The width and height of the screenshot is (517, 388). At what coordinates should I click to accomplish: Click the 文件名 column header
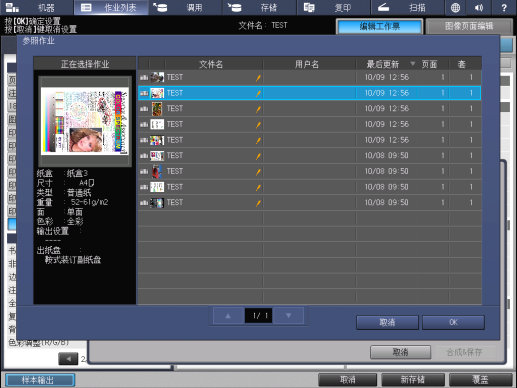pos(211,64)
